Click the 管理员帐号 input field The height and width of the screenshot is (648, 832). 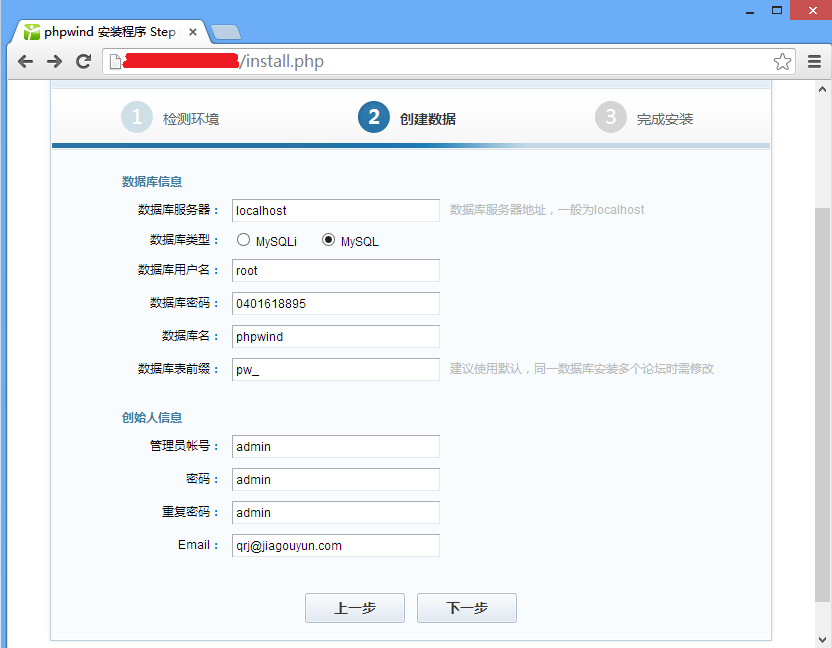336,447
